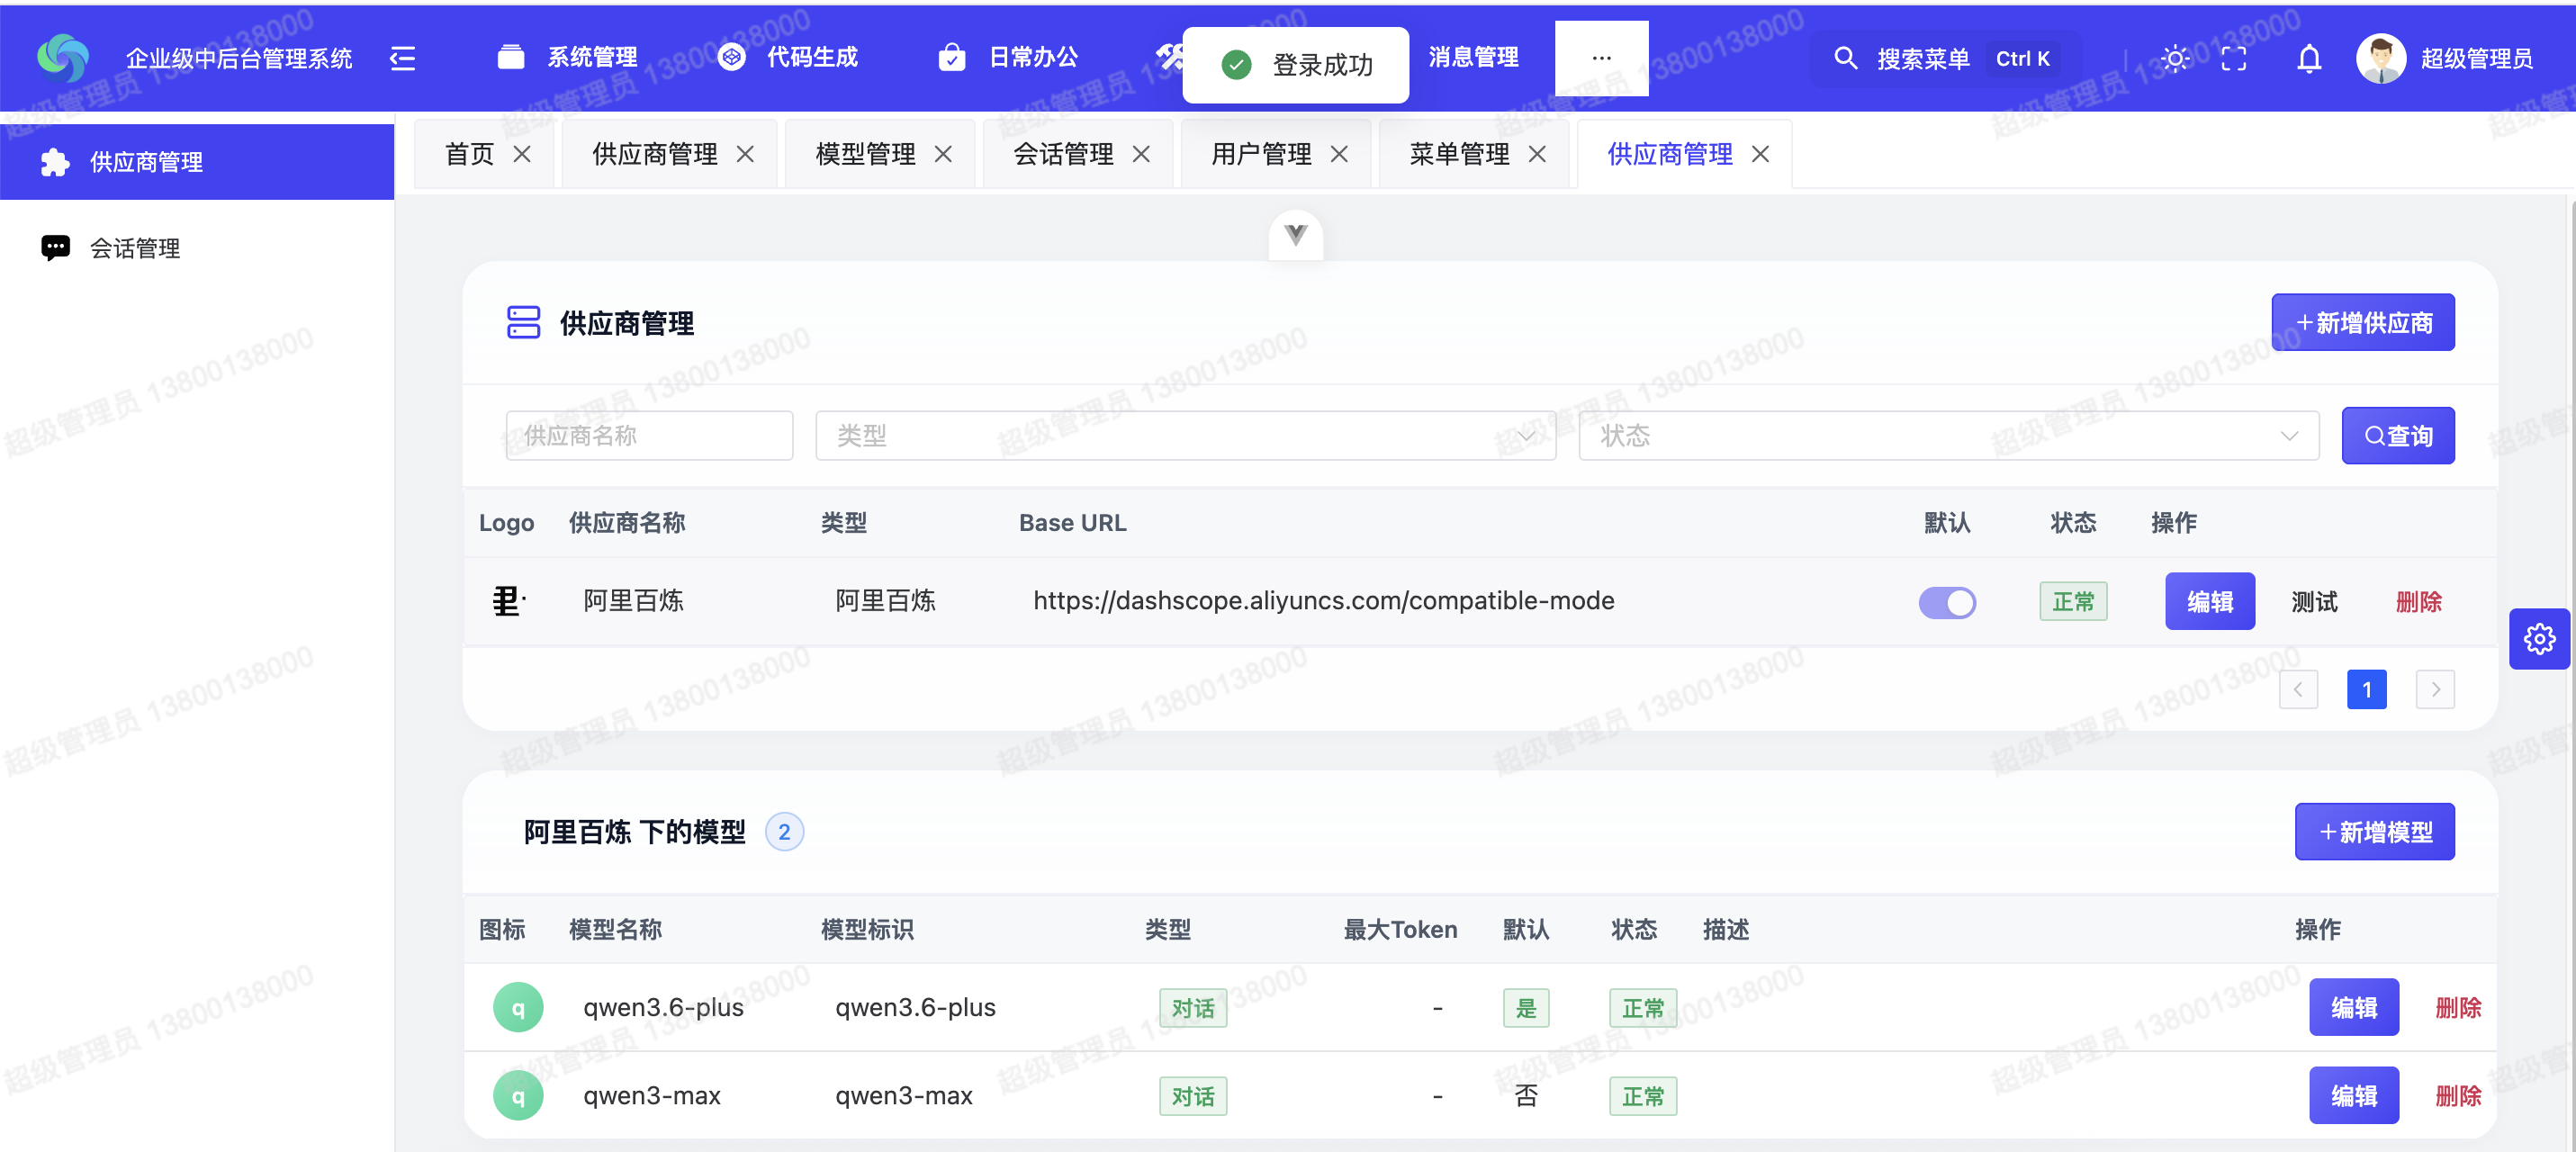
Task: Open notifications bell
Action: 2309,58
